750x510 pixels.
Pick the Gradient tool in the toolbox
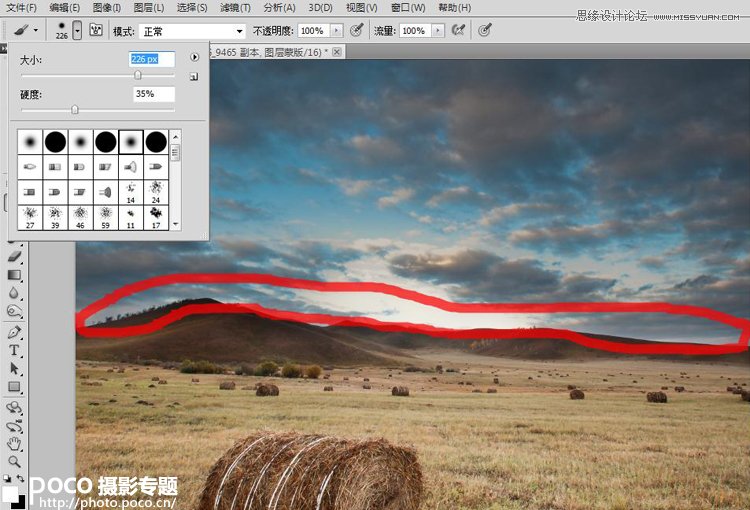(14, 275)
